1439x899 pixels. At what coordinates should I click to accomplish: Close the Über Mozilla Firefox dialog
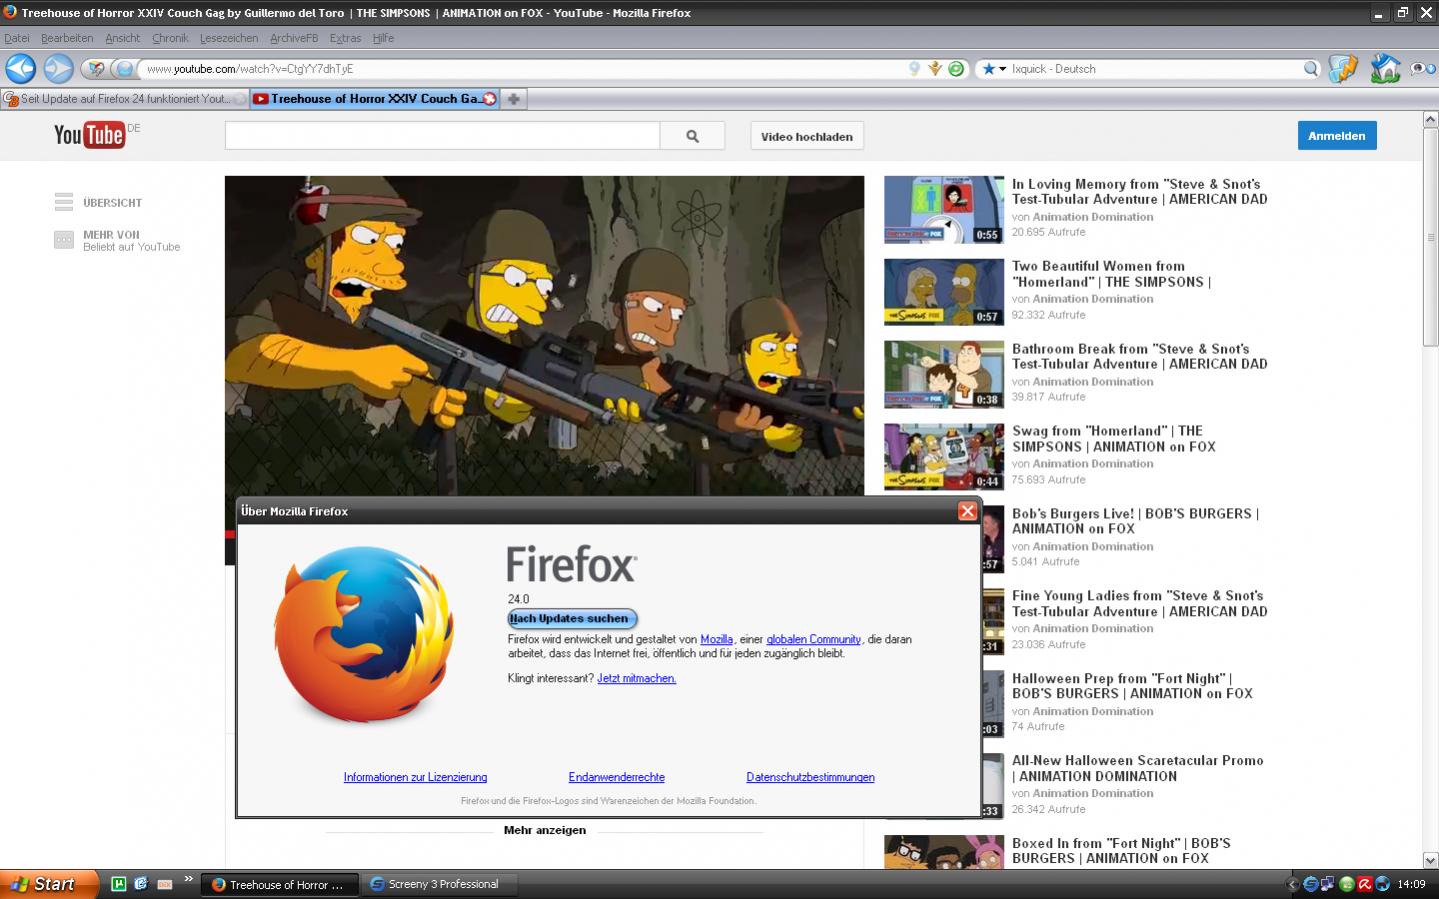click(x=967, y=511)
